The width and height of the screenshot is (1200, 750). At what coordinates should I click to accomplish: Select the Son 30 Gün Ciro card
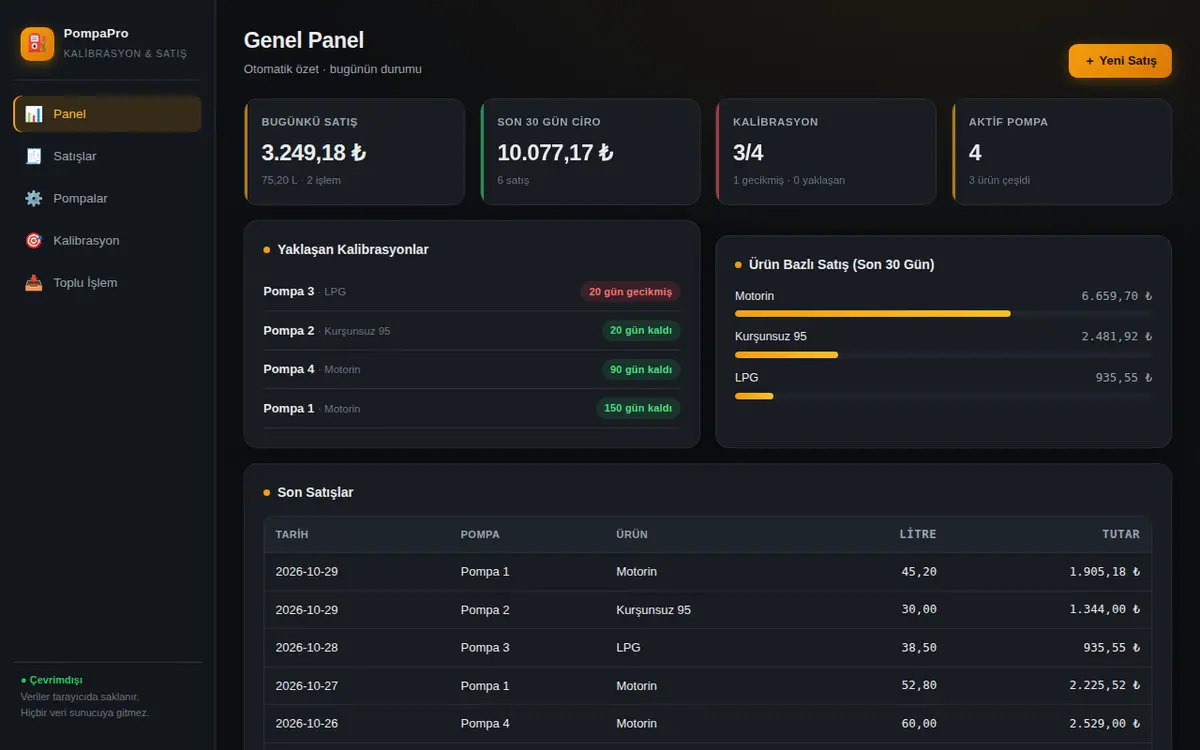coord(590,152)
